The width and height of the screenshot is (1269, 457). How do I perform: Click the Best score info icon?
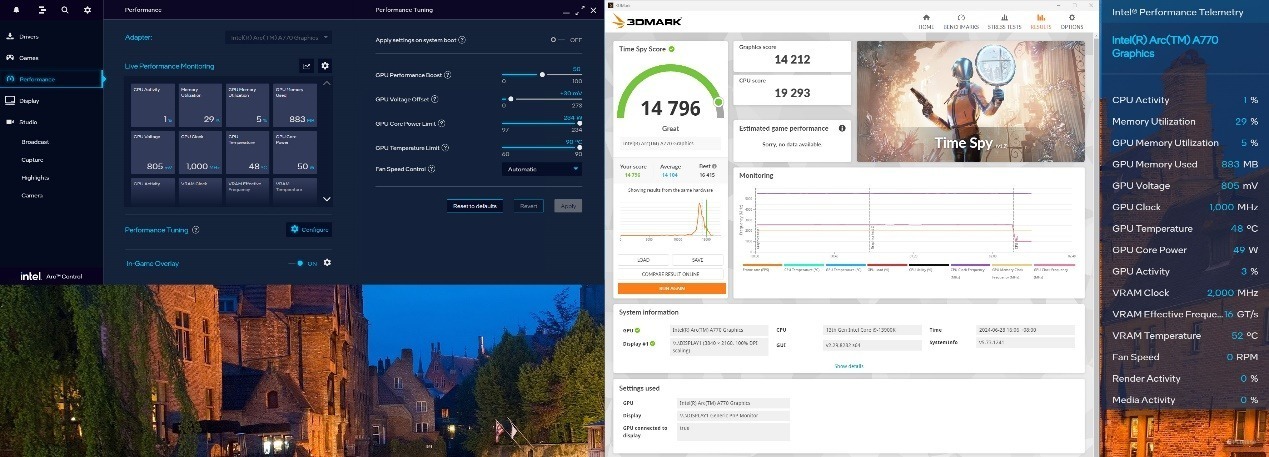point(715,166)
